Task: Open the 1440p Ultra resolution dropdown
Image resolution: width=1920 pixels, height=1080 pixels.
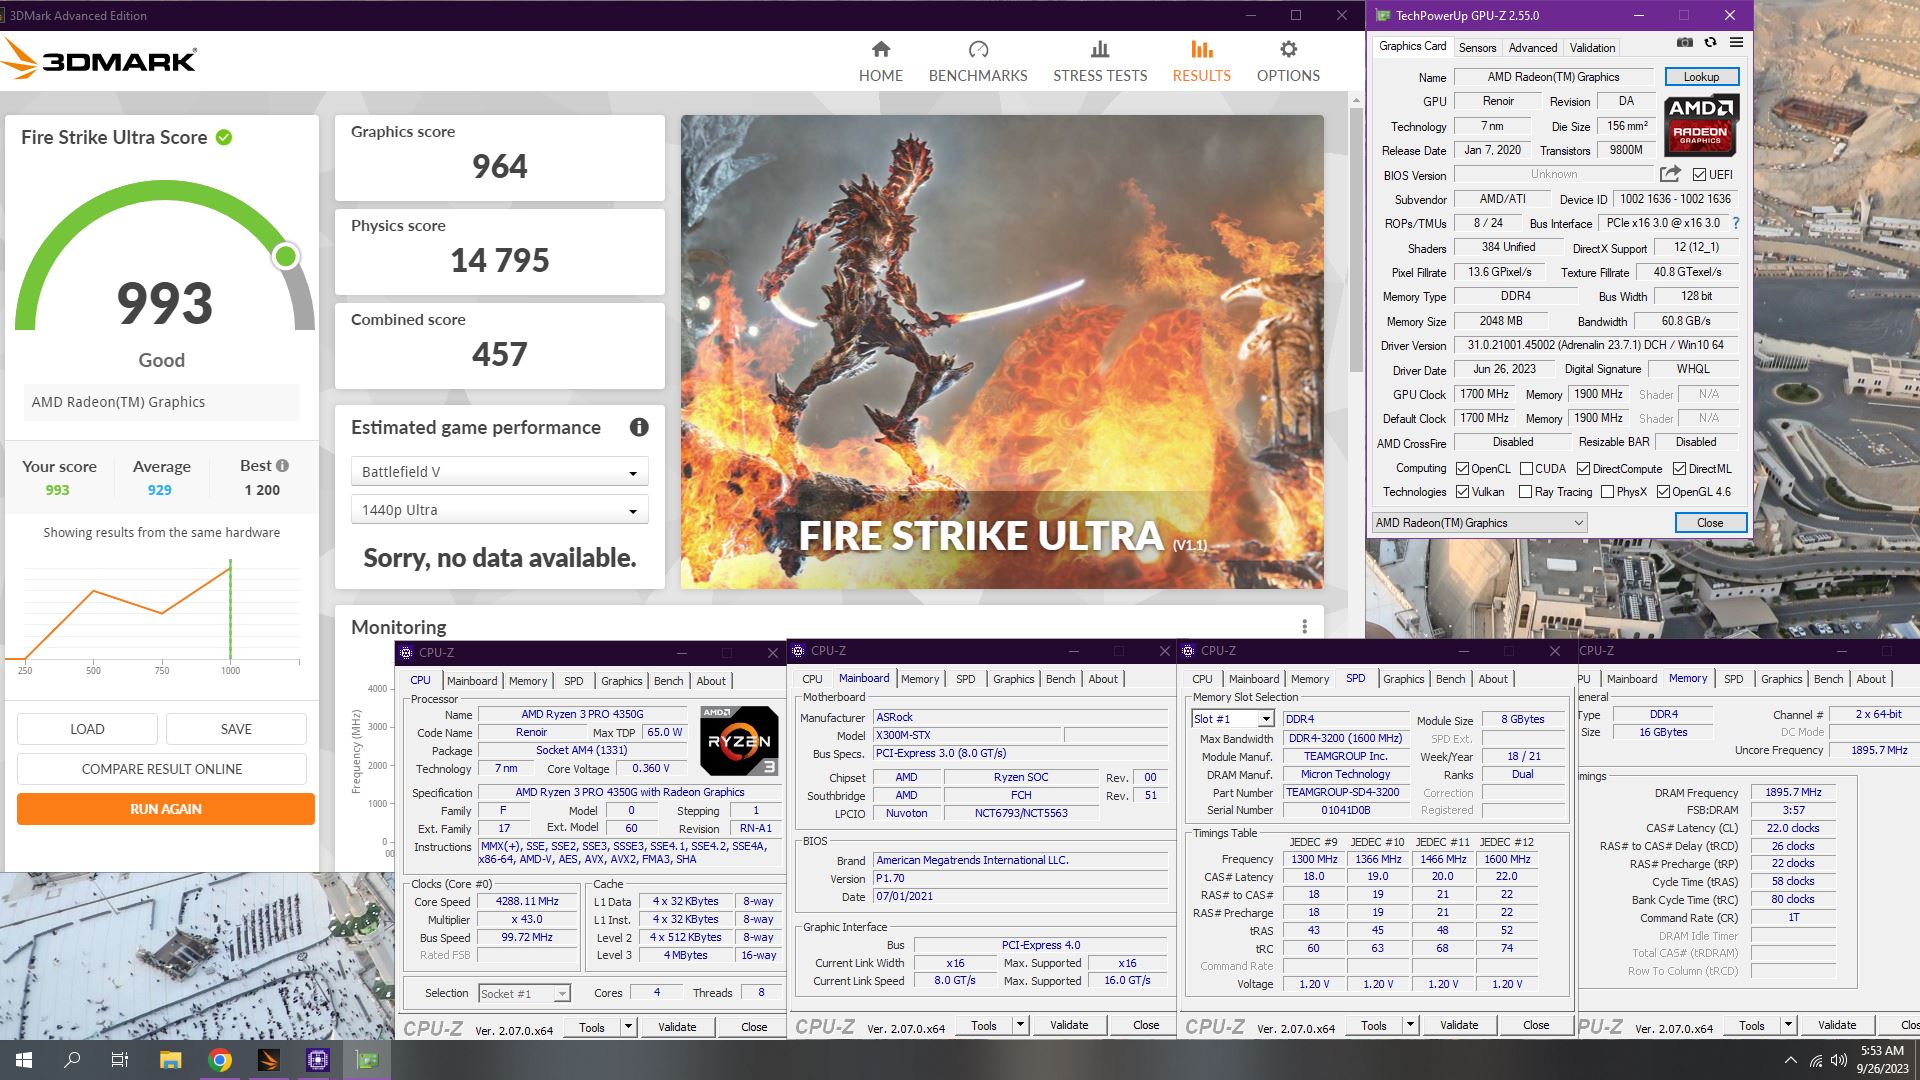Action: [x=499, y=510]
